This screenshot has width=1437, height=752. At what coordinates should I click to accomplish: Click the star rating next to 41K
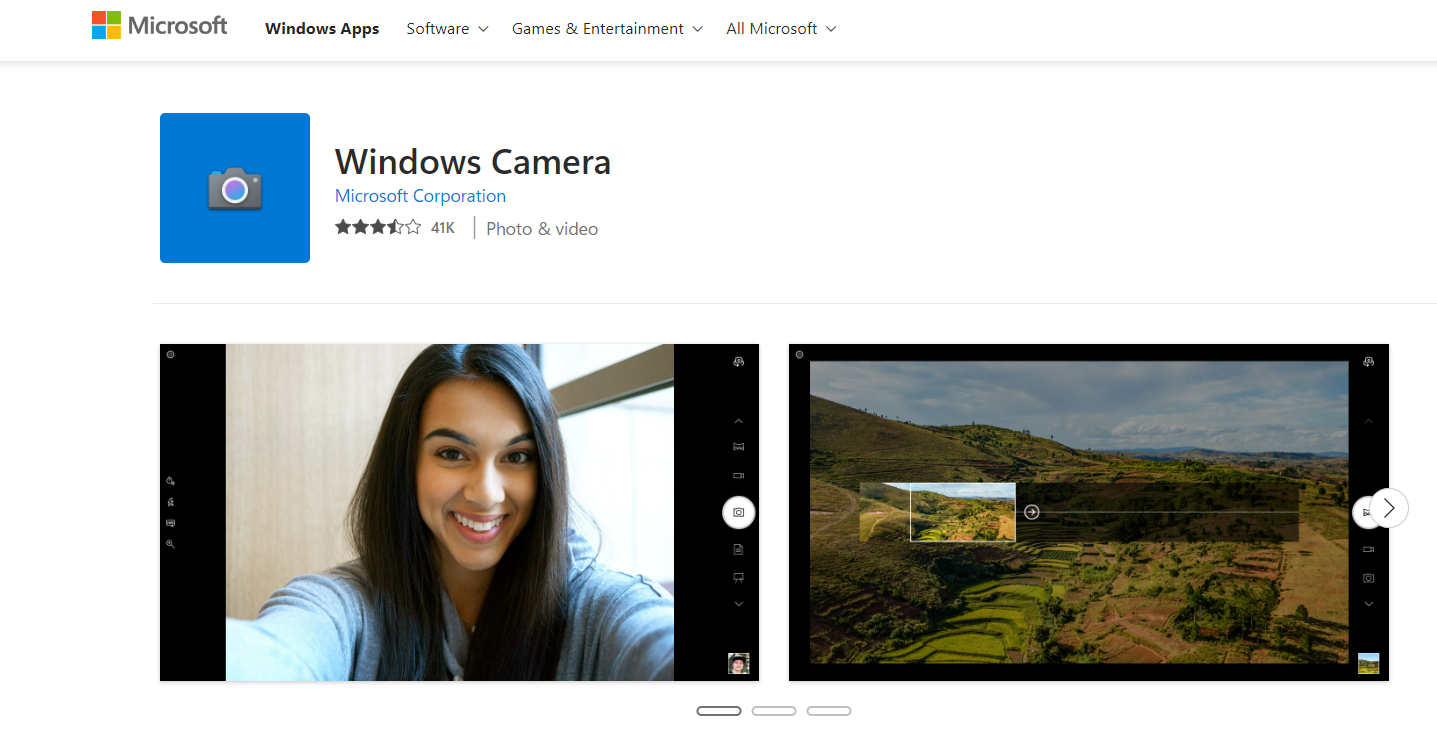(378, 228)
